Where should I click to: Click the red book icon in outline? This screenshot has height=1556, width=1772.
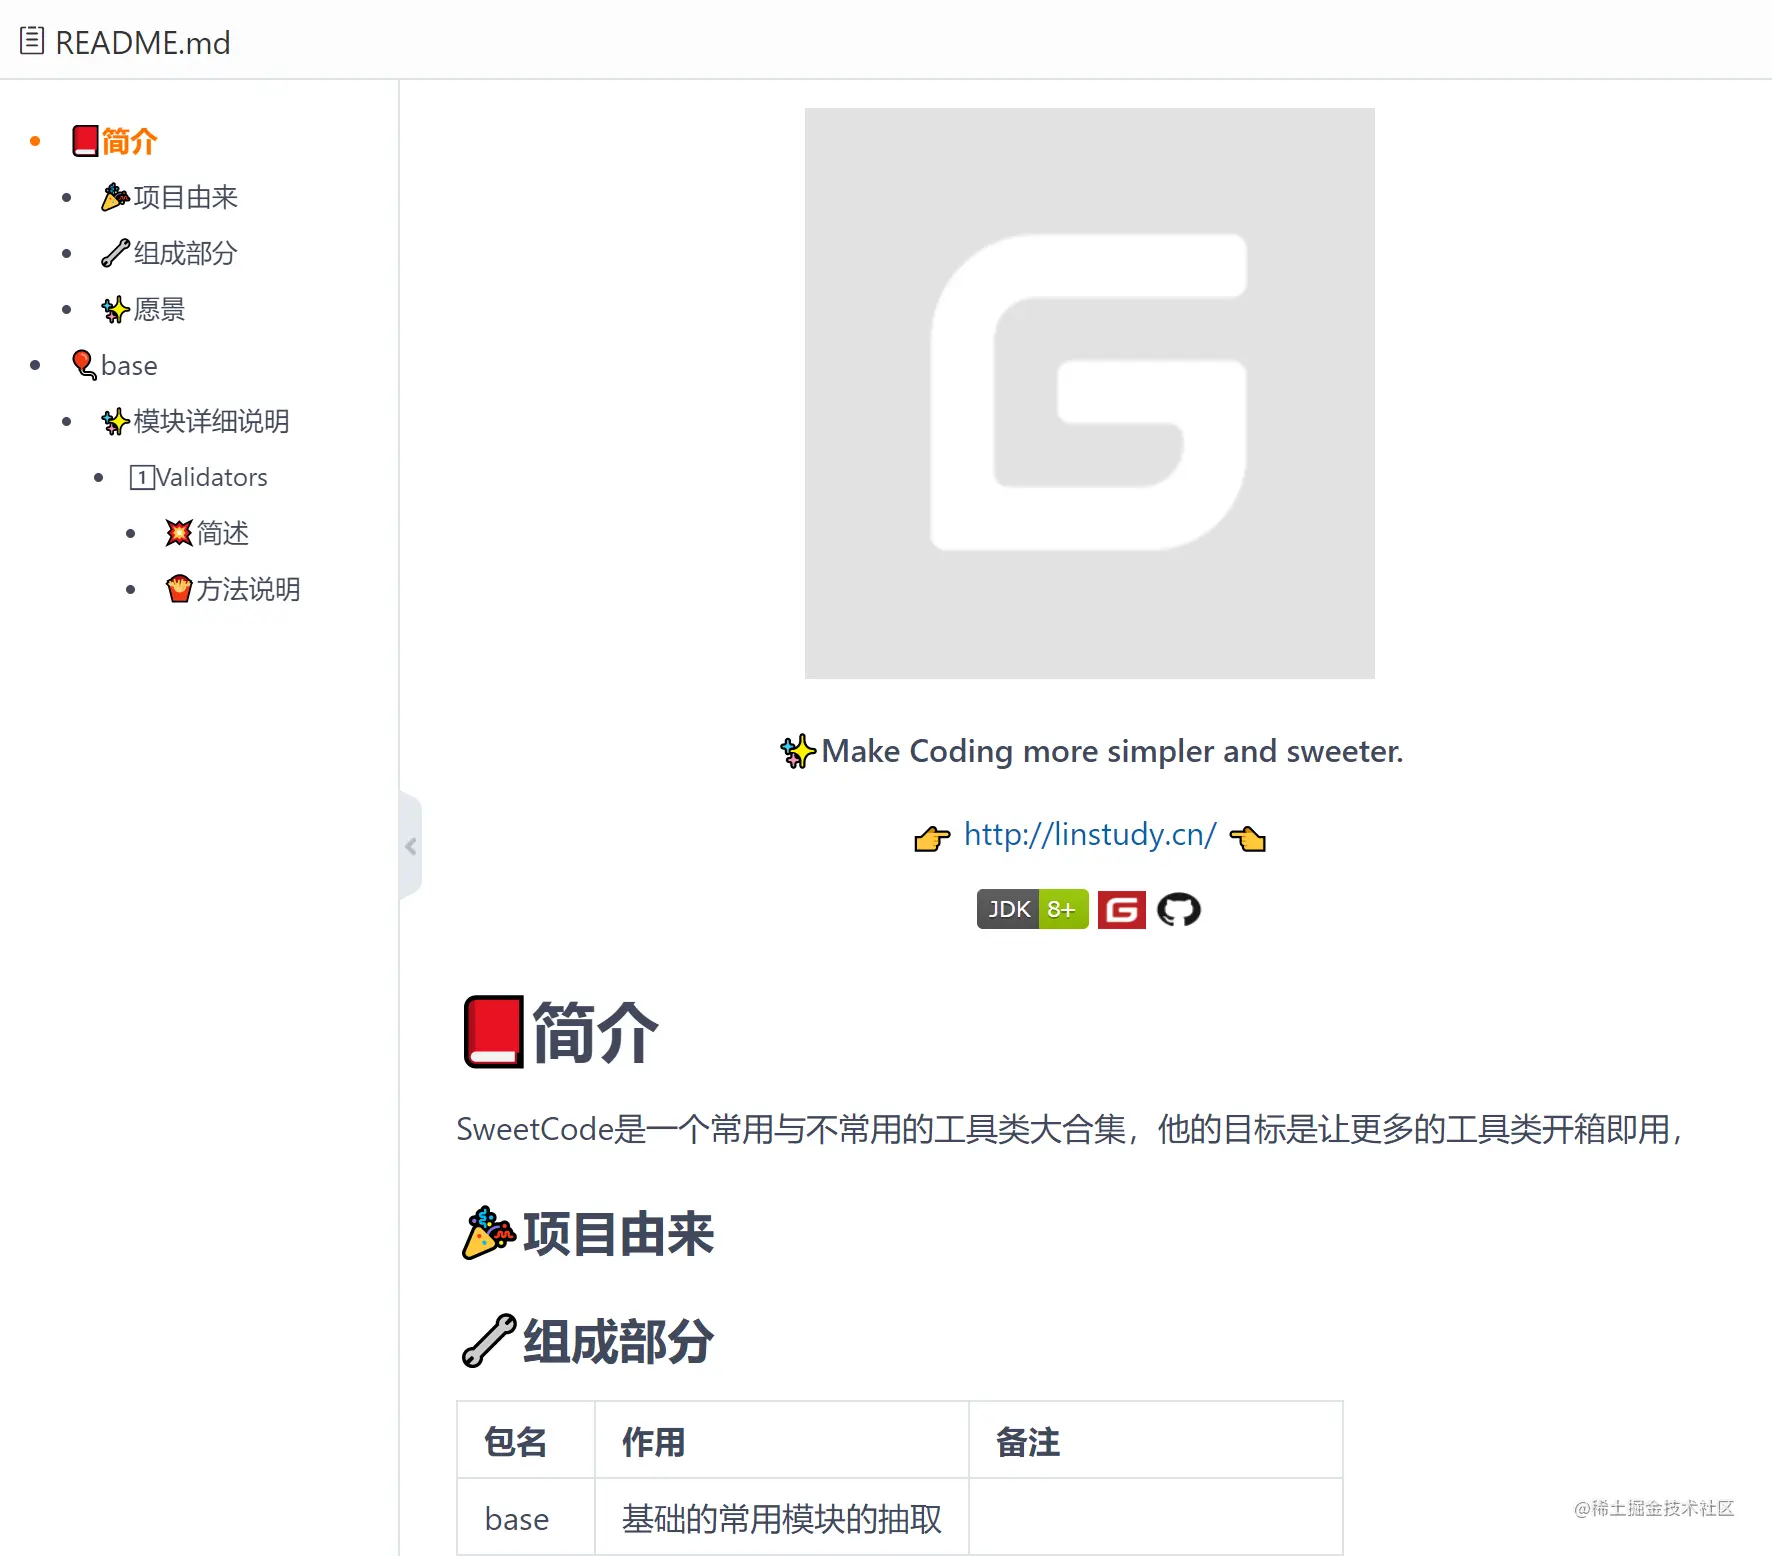[85, 141]
